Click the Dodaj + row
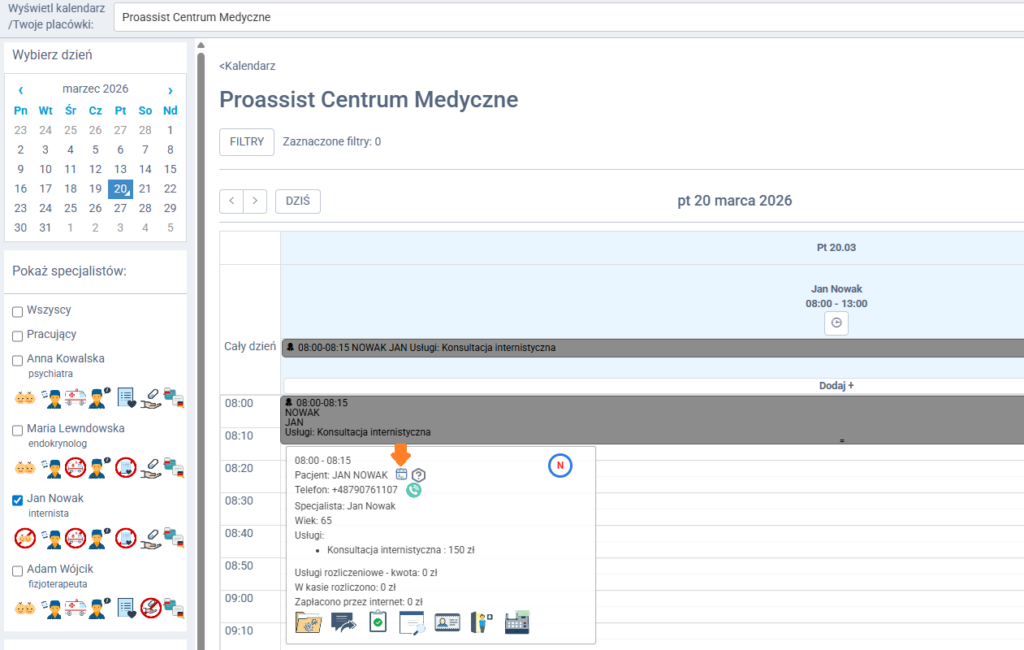This screenshot has width=1024, height=650. point(836,385)
